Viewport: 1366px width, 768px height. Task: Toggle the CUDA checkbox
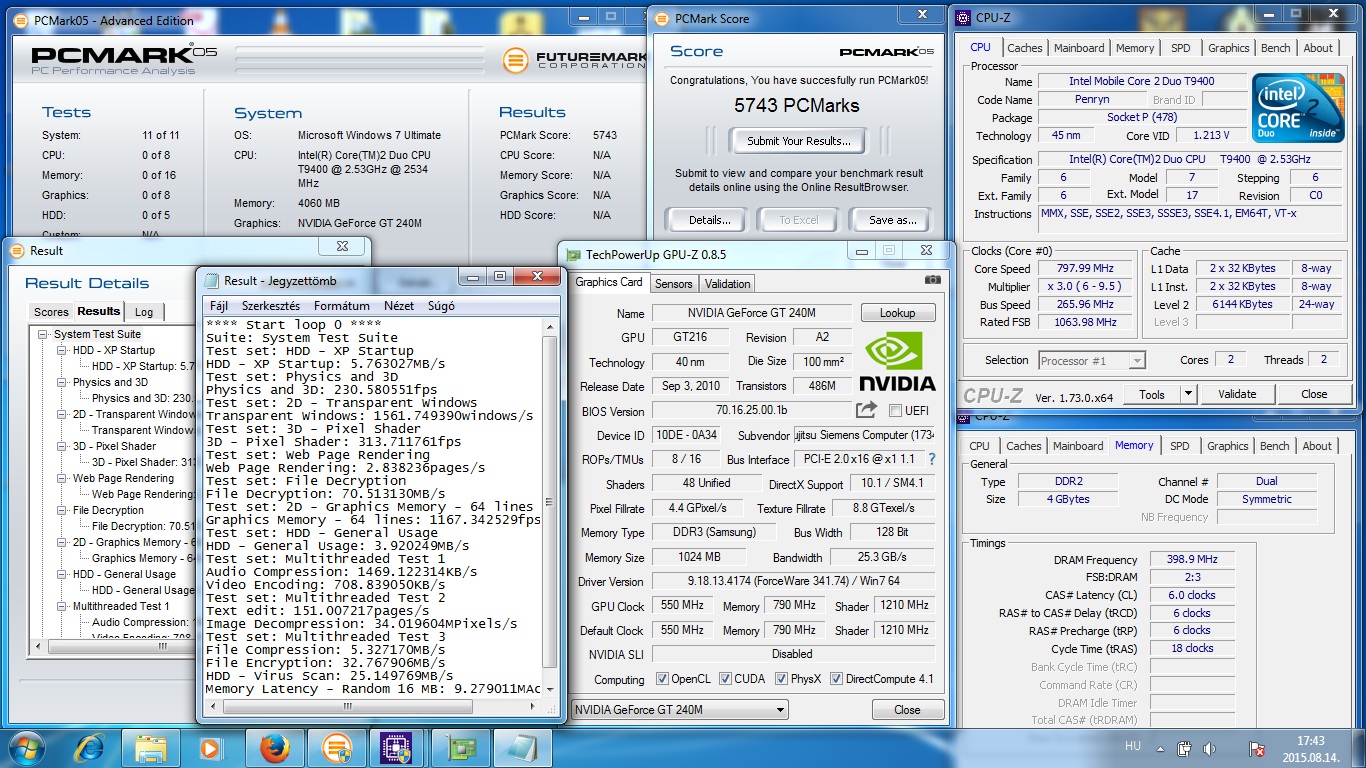tap(725, 680)
